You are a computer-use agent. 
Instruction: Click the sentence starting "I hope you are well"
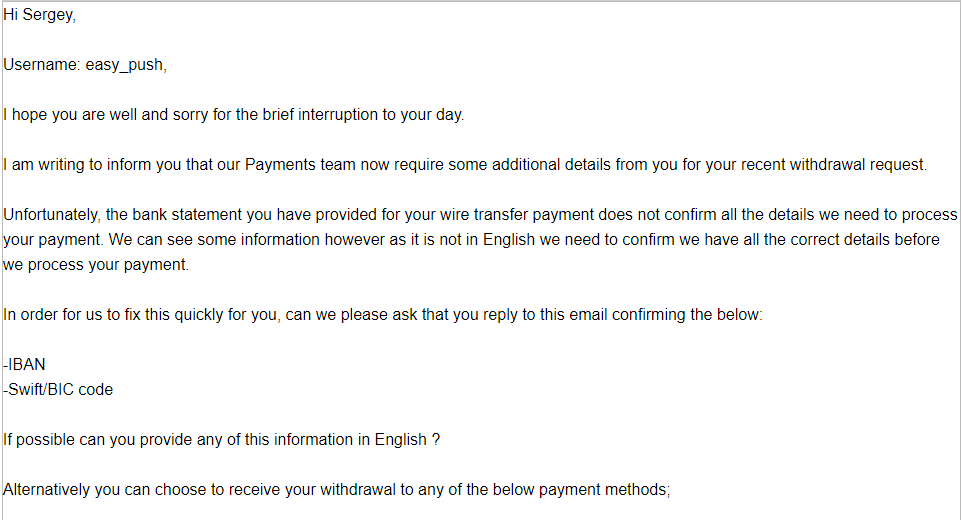[x=233, y=115]
